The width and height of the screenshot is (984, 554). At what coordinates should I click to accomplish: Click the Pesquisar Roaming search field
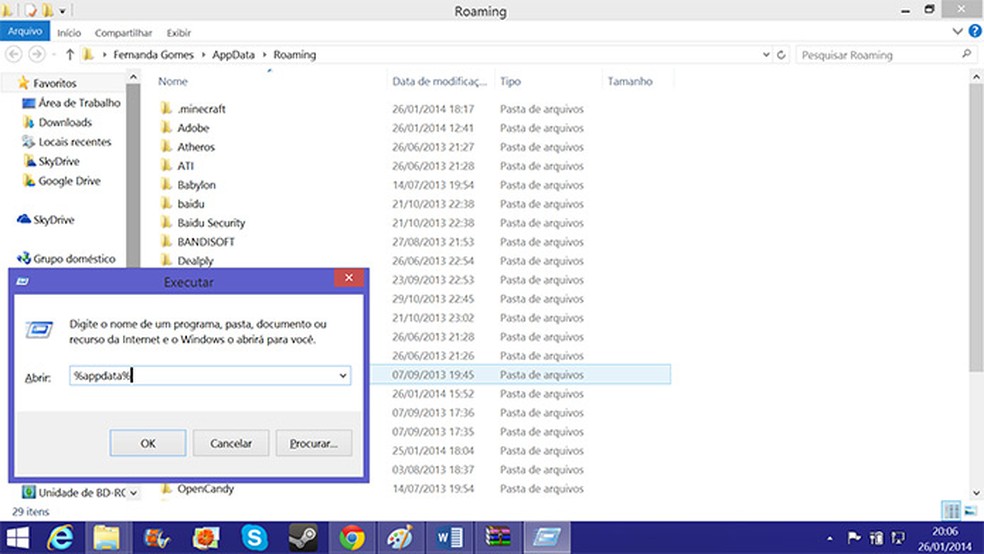click(880, 55)
